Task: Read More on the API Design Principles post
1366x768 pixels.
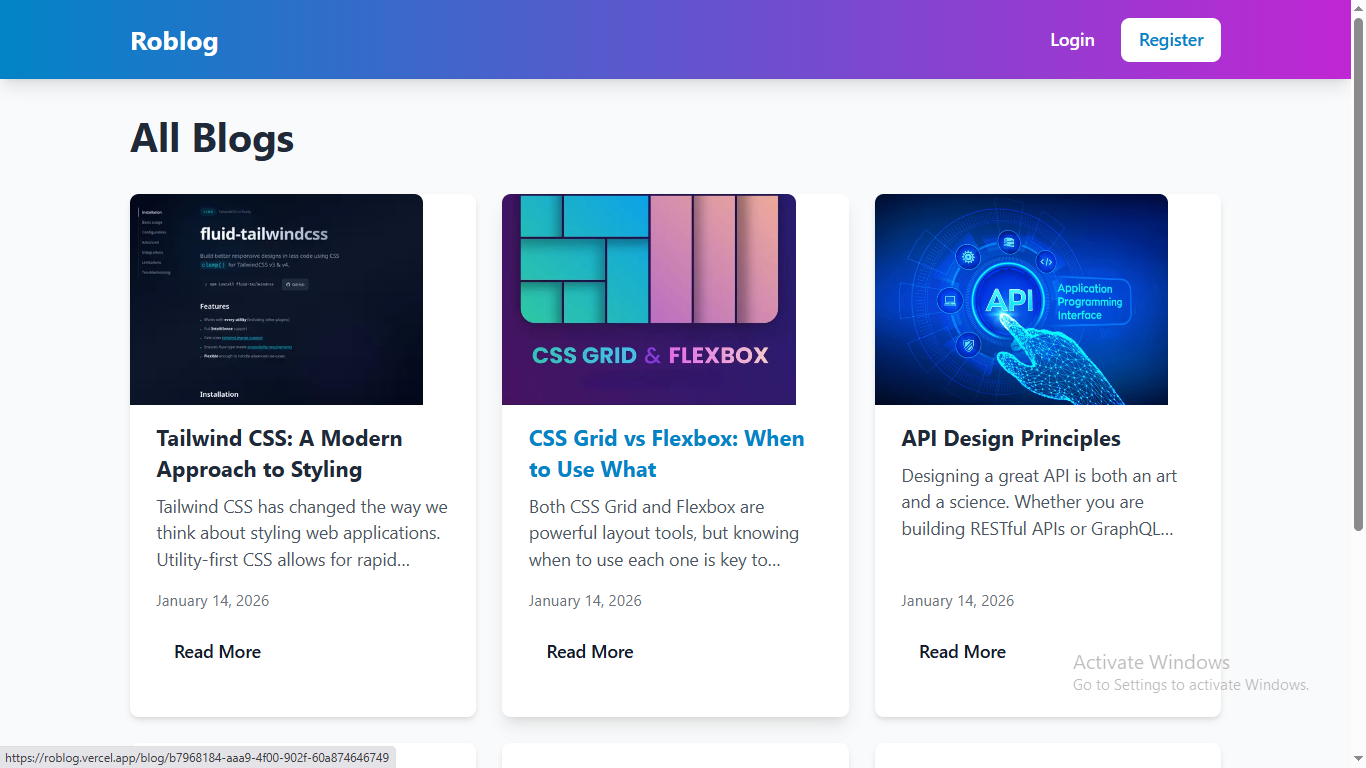Action: [x=962, y=652]
